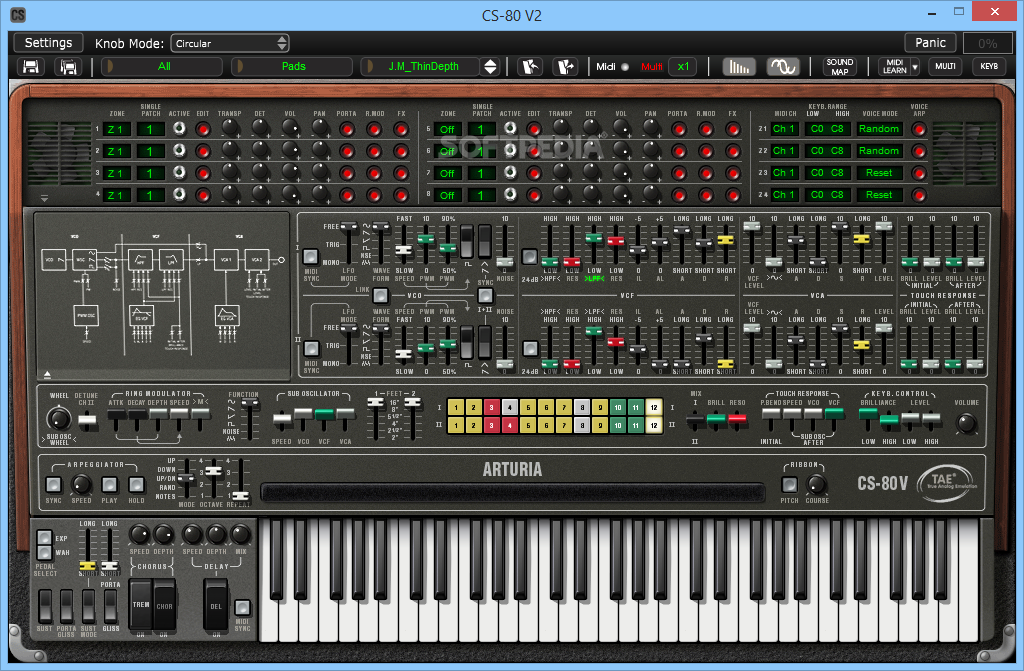Open the All bank selector
Image resolution: width=1024 pixels, height=671 pixels.
(x=163, y=66)
